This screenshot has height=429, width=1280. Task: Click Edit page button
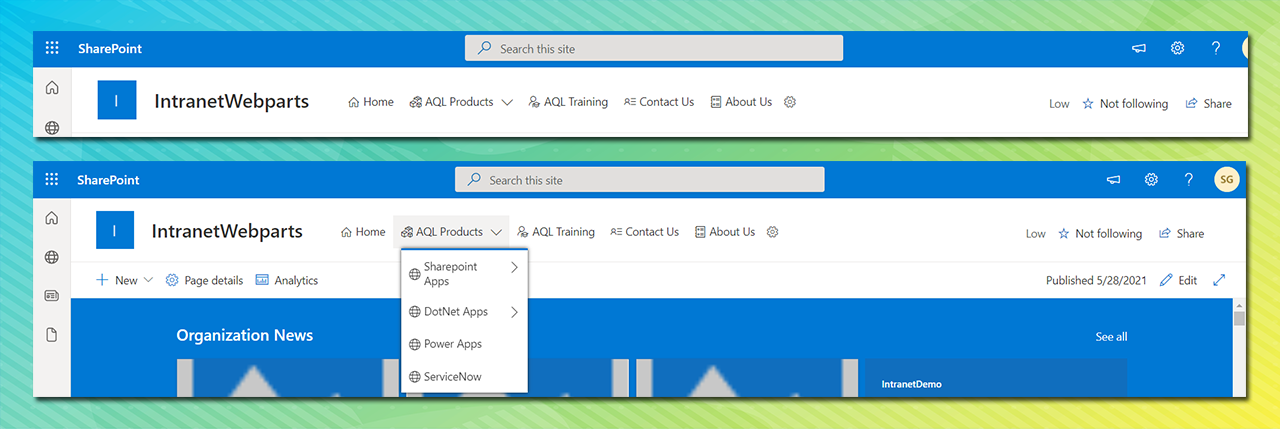[1178, 280]
